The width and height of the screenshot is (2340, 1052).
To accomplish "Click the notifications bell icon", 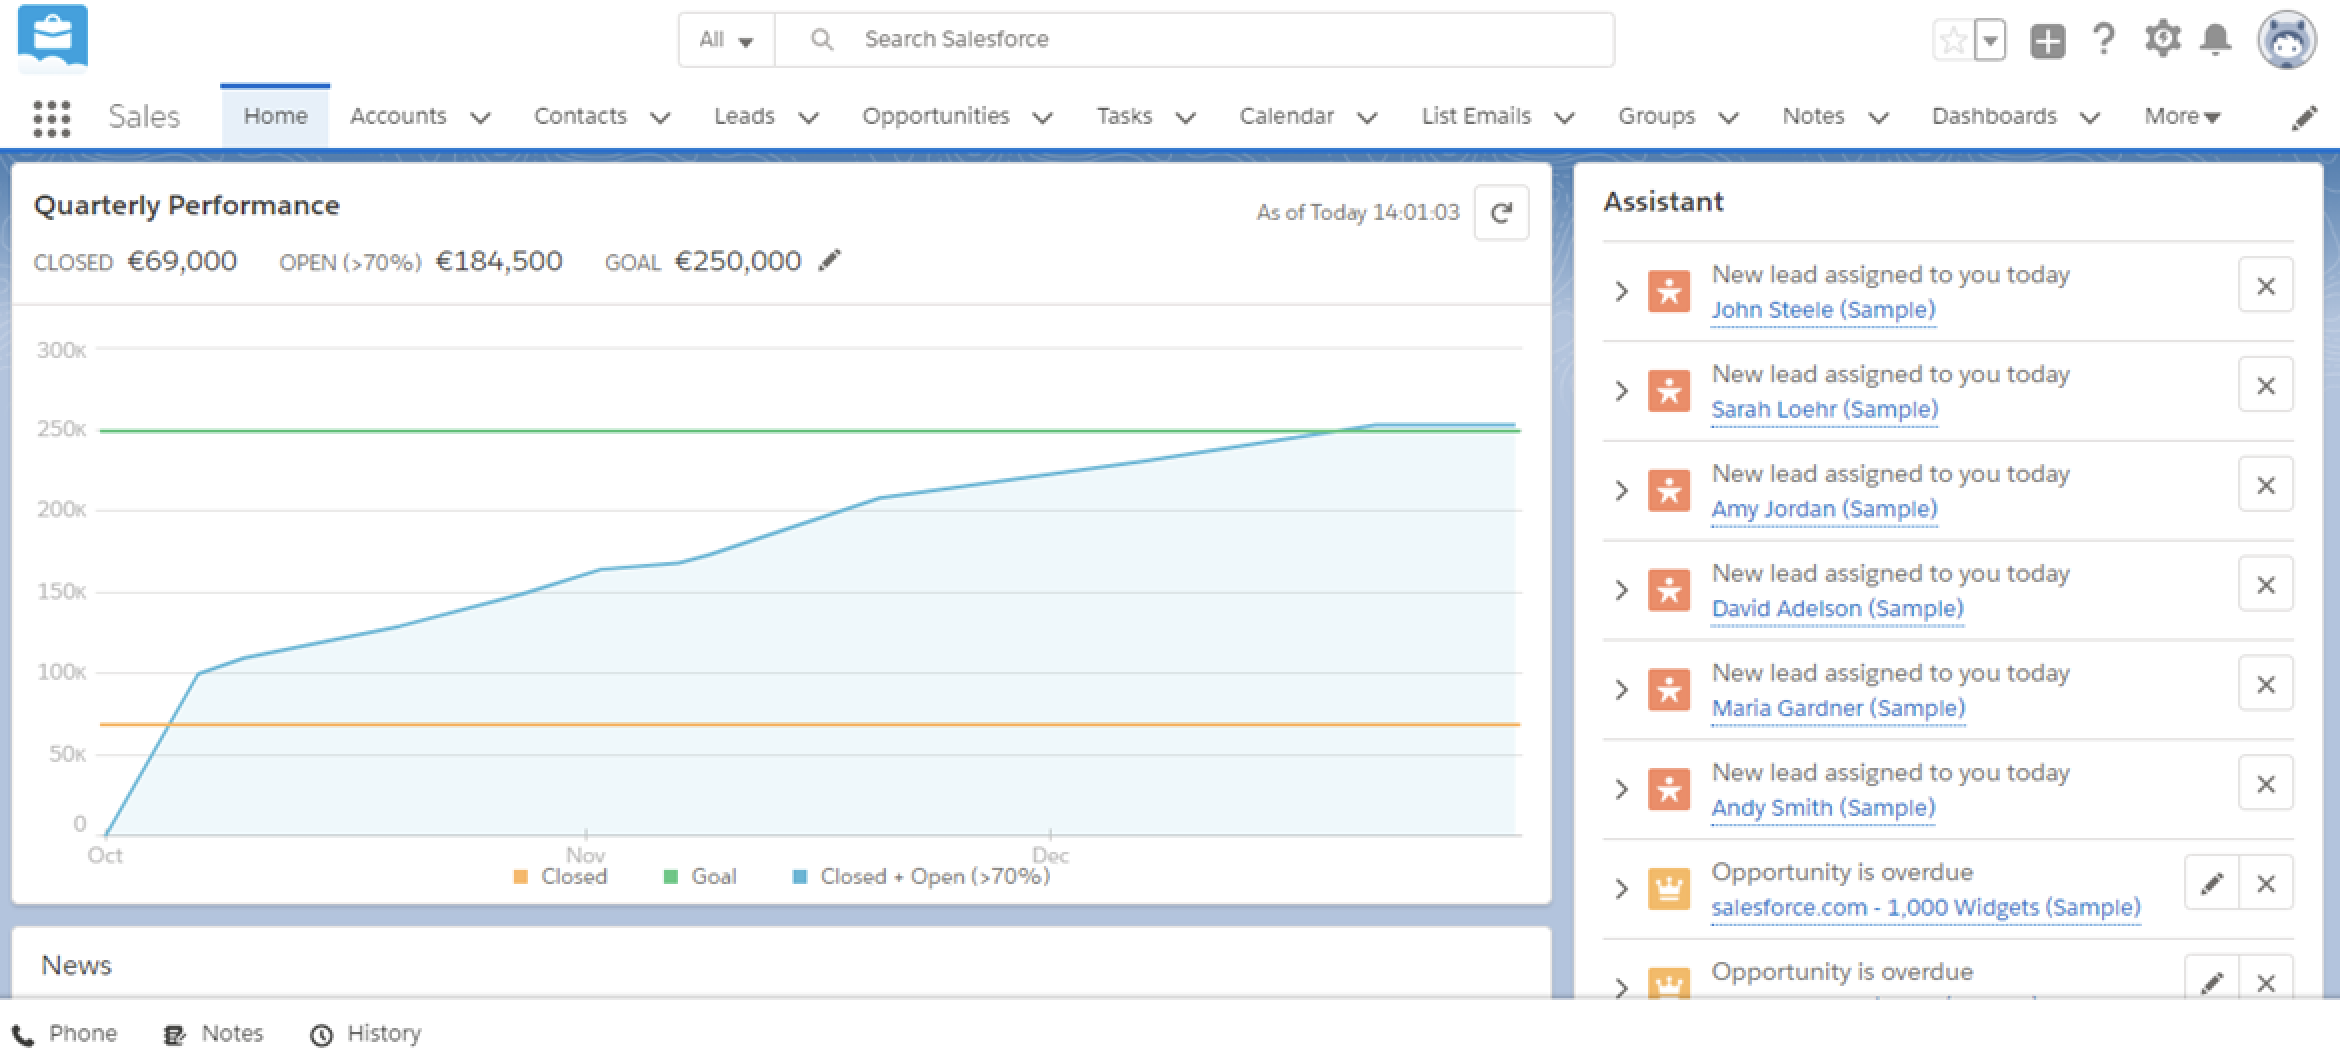I will [x=2216, y=40].
